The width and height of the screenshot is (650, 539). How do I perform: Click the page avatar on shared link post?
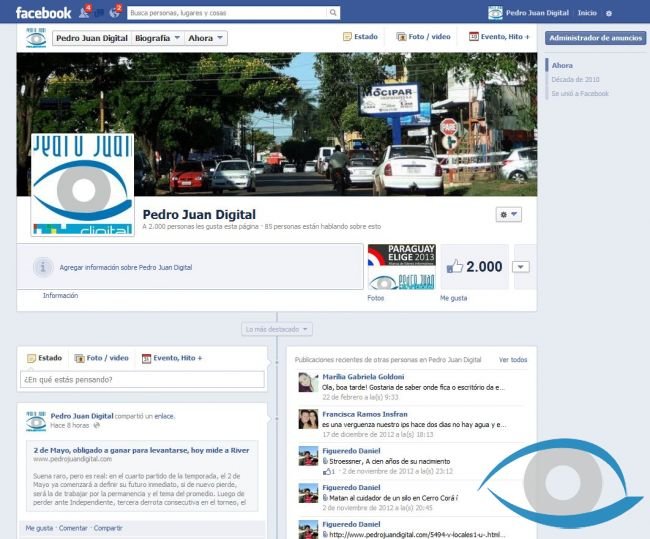coord(36,421)
